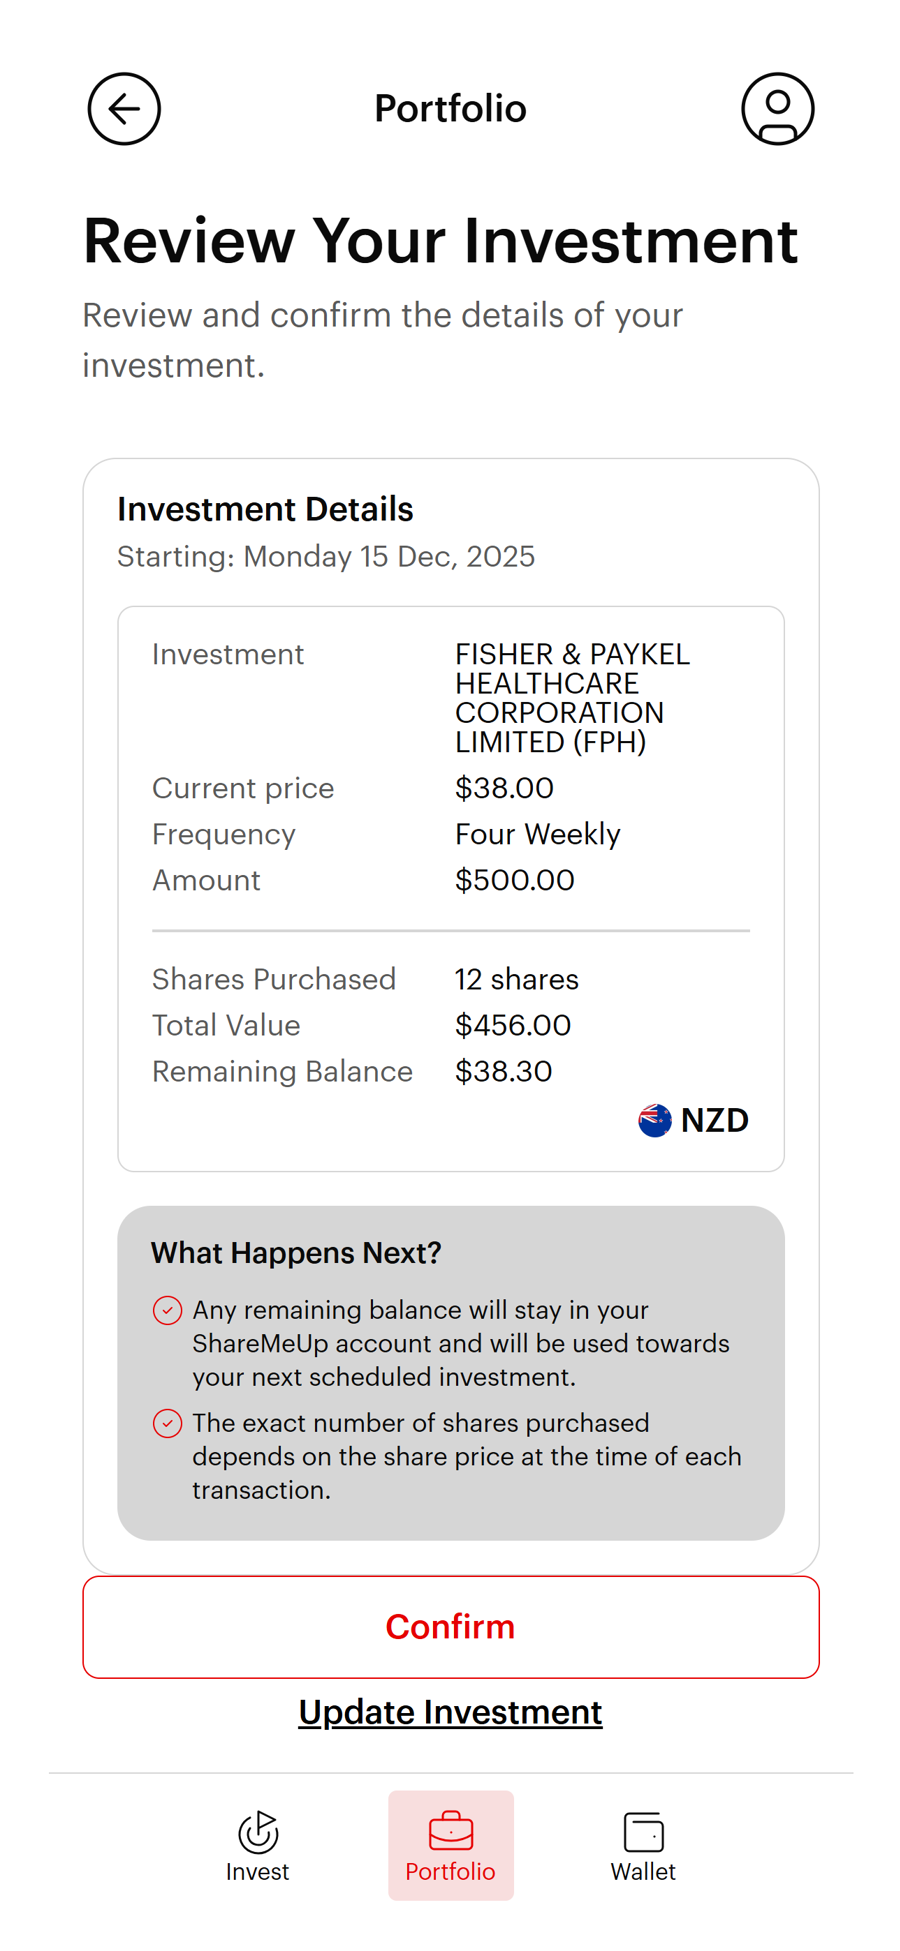Click the What Happens Next heading
900x1951 pixels.
pos(296,1253)
